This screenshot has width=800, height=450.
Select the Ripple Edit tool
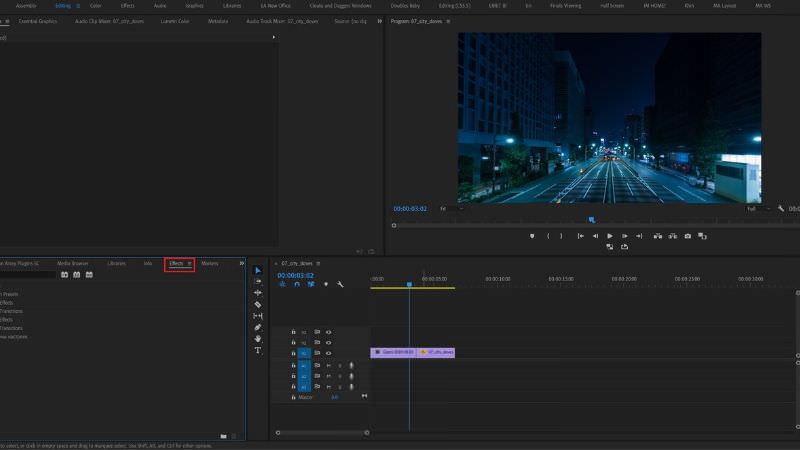pyautogui.click(x=258, y=293)
